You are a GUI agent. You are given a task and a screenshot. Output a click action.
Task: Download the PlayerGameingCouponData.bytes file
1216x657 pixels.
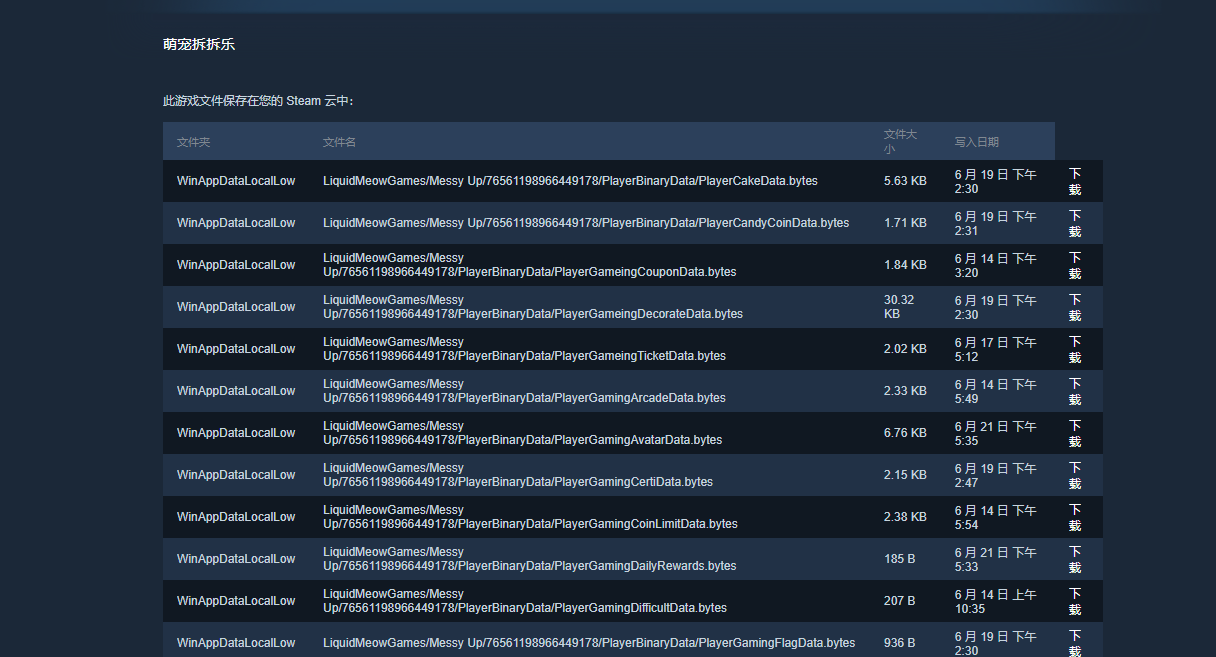[1075, 265]
